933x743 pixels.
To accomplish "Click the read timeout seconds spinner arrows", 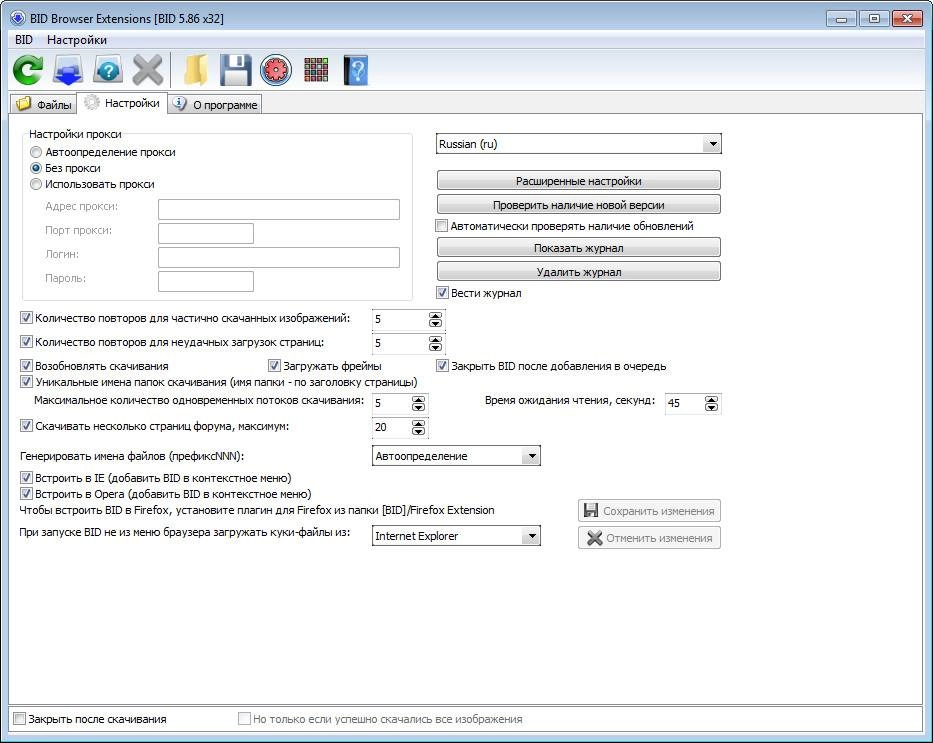I will click(711, 403).
